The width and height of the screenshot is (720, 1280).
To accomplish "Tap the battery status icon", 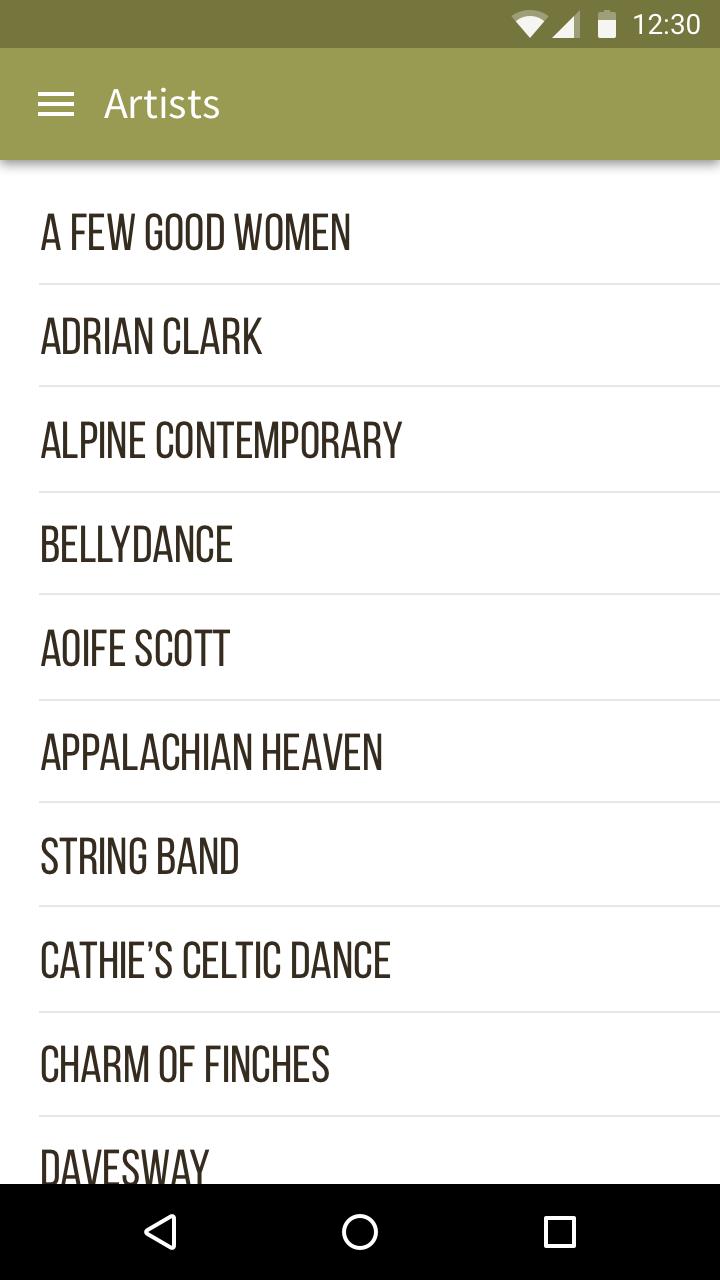I will (608, 24).
